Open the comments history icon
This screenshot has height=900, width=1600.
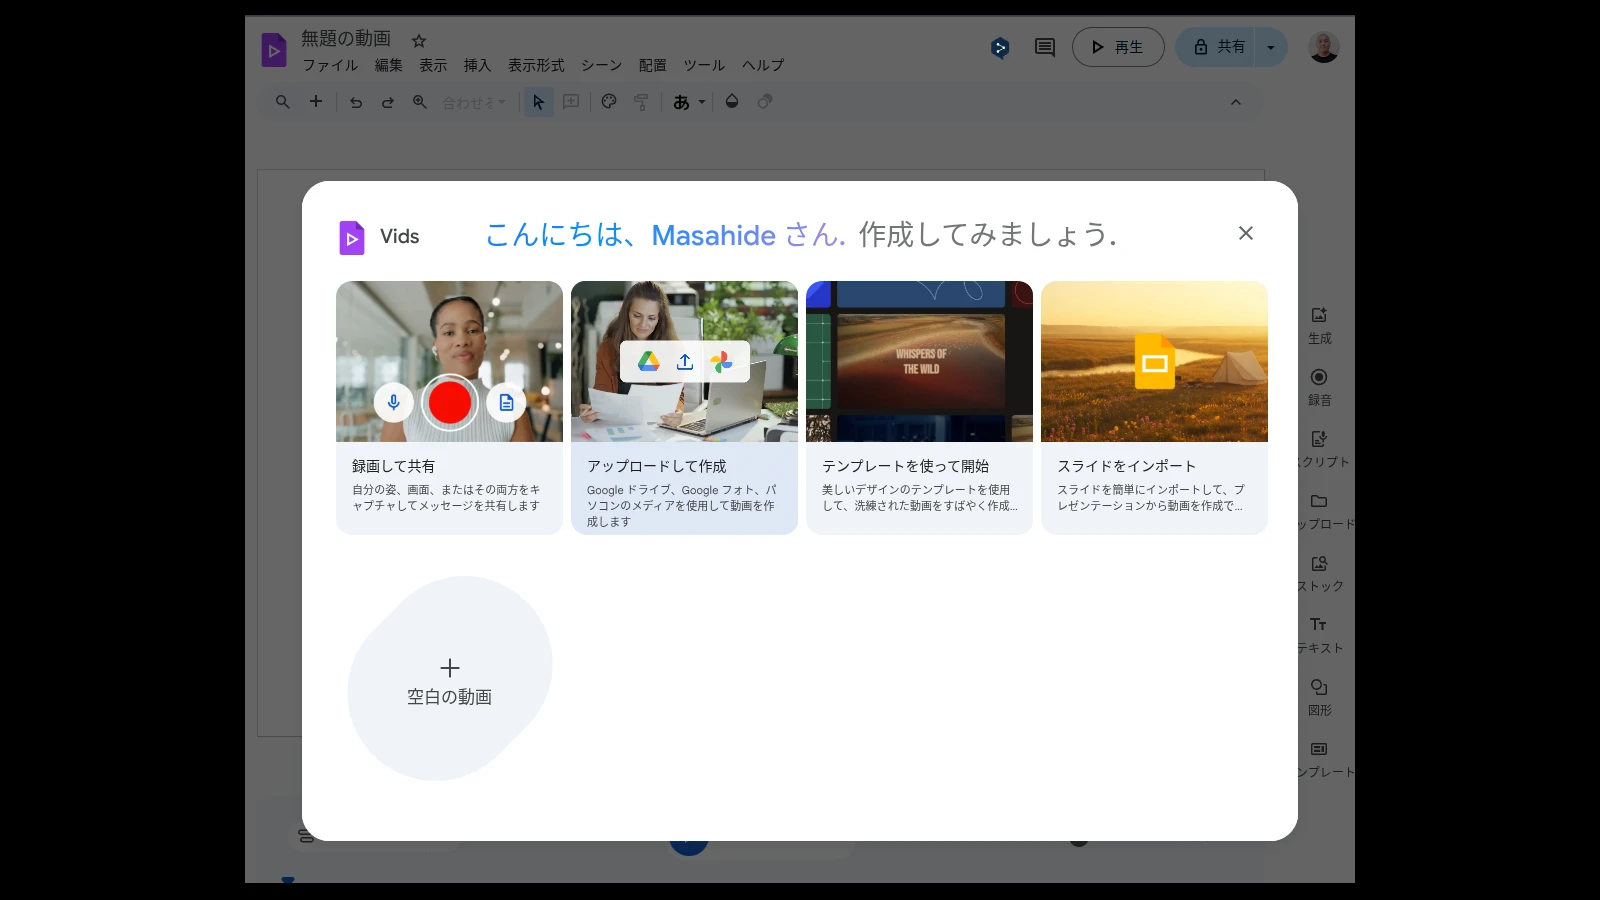coord(1045,47)
